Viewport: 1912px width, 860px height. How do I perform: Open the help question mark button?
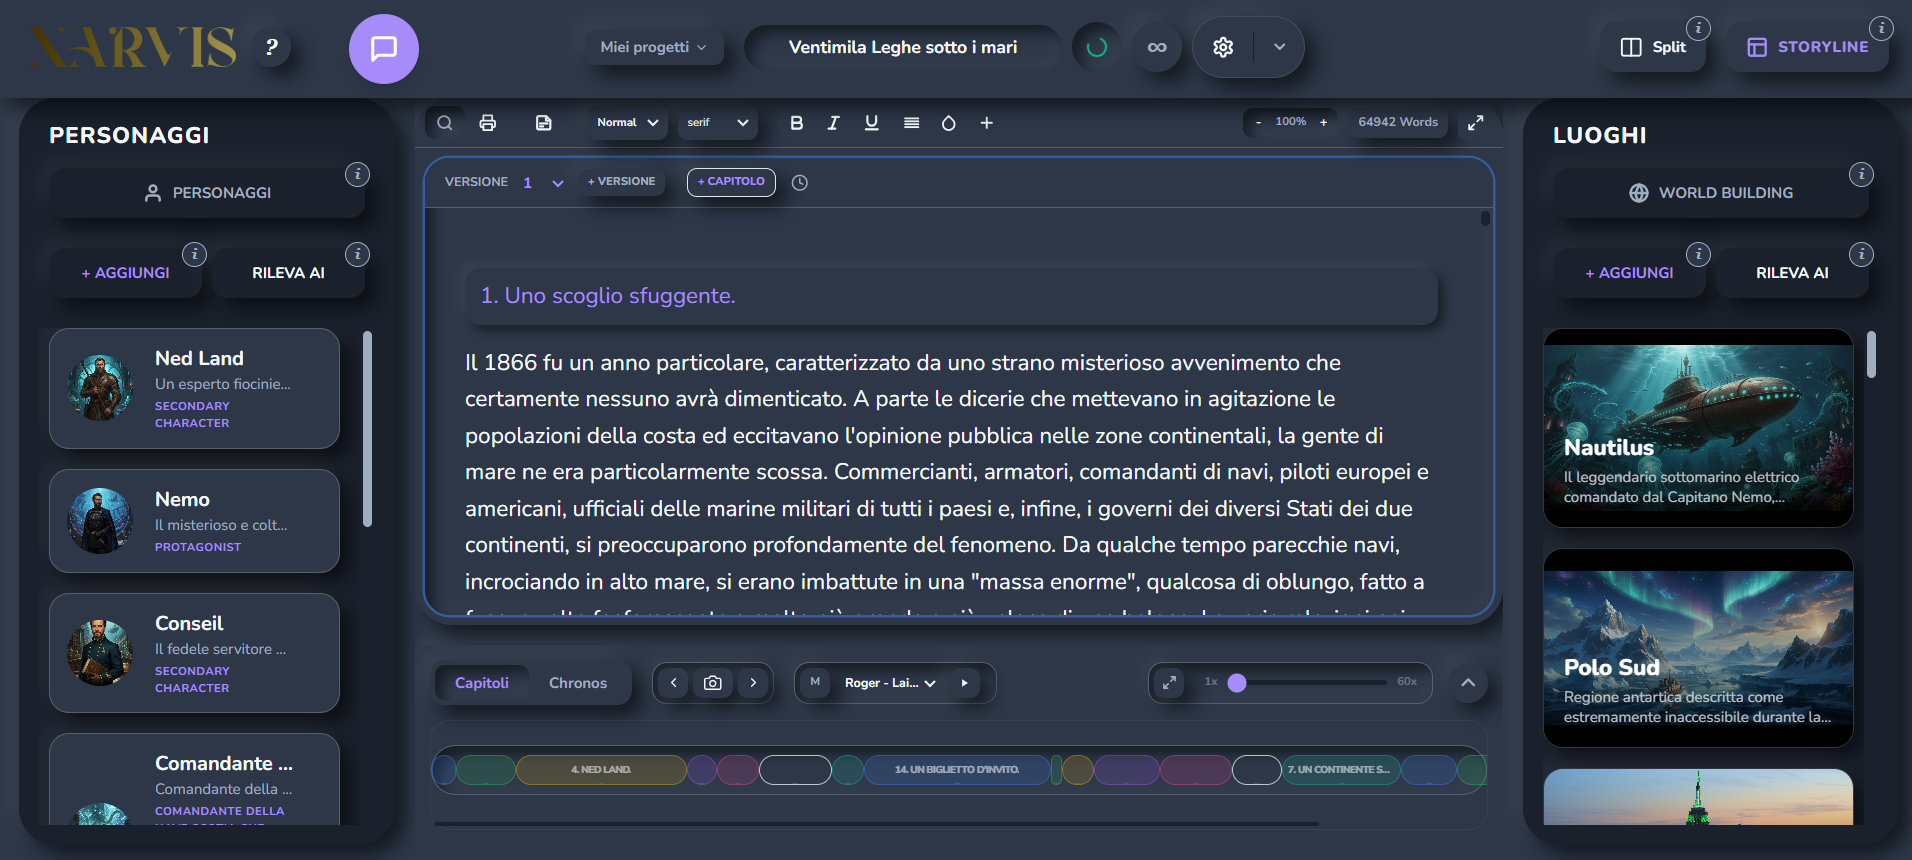point(271,47)
